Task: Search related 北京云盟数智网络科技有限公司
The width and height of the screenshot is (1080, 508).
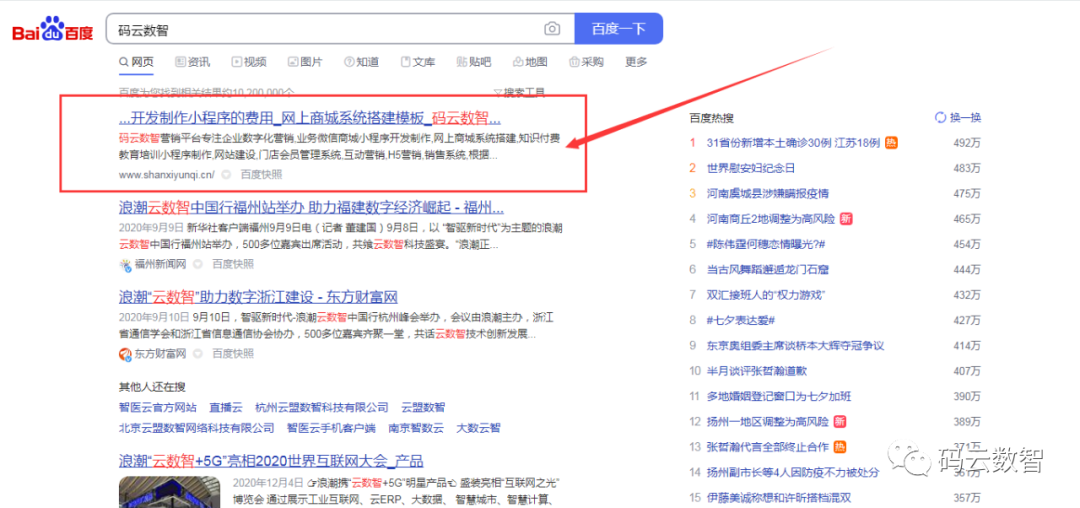Action: [196, 428]
